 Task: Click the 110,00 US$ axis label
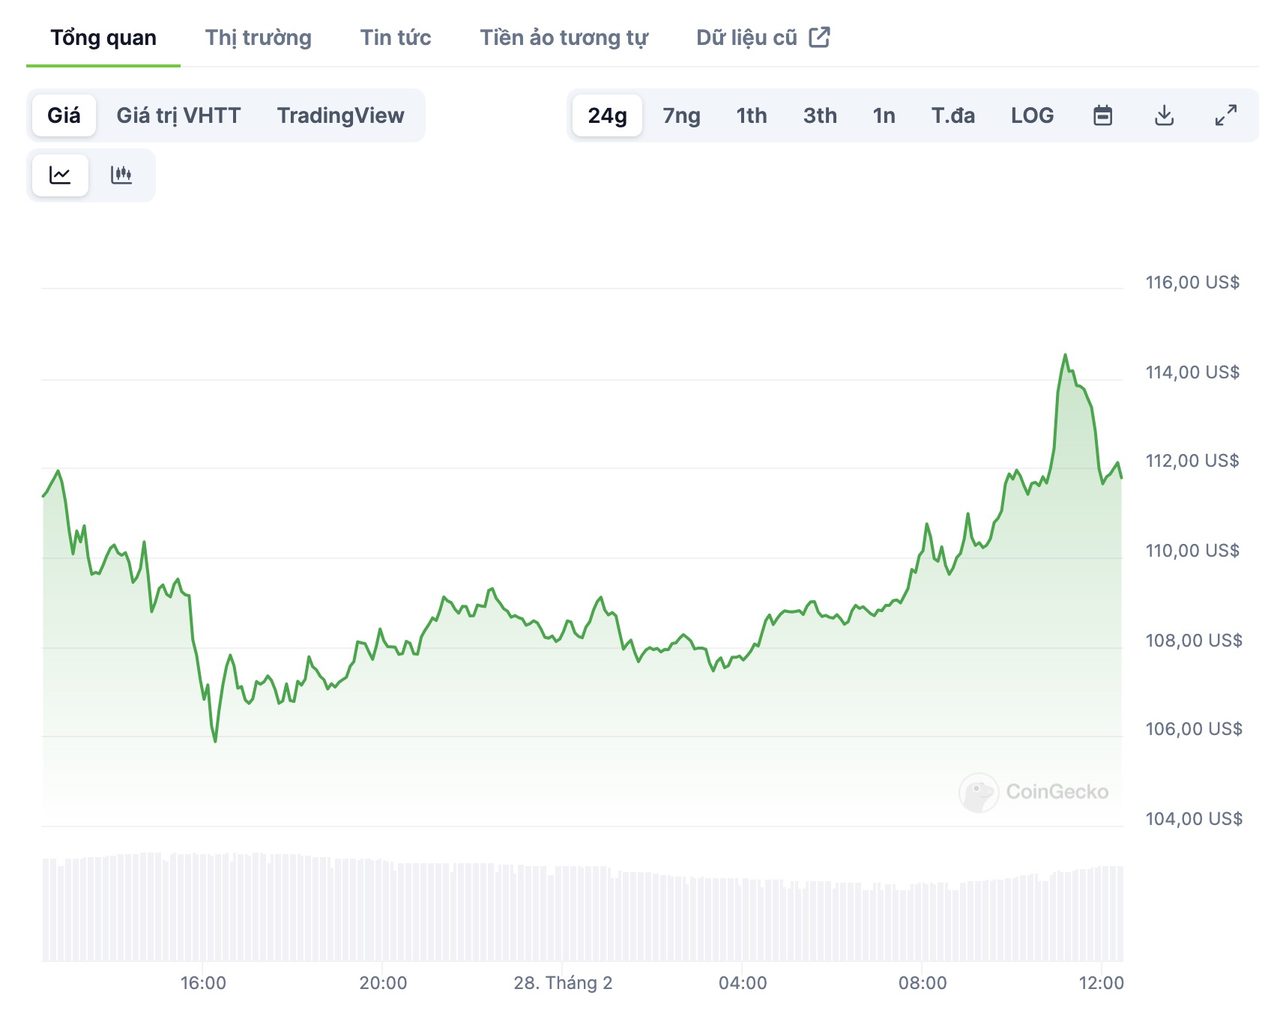(x=1192, y=551)
